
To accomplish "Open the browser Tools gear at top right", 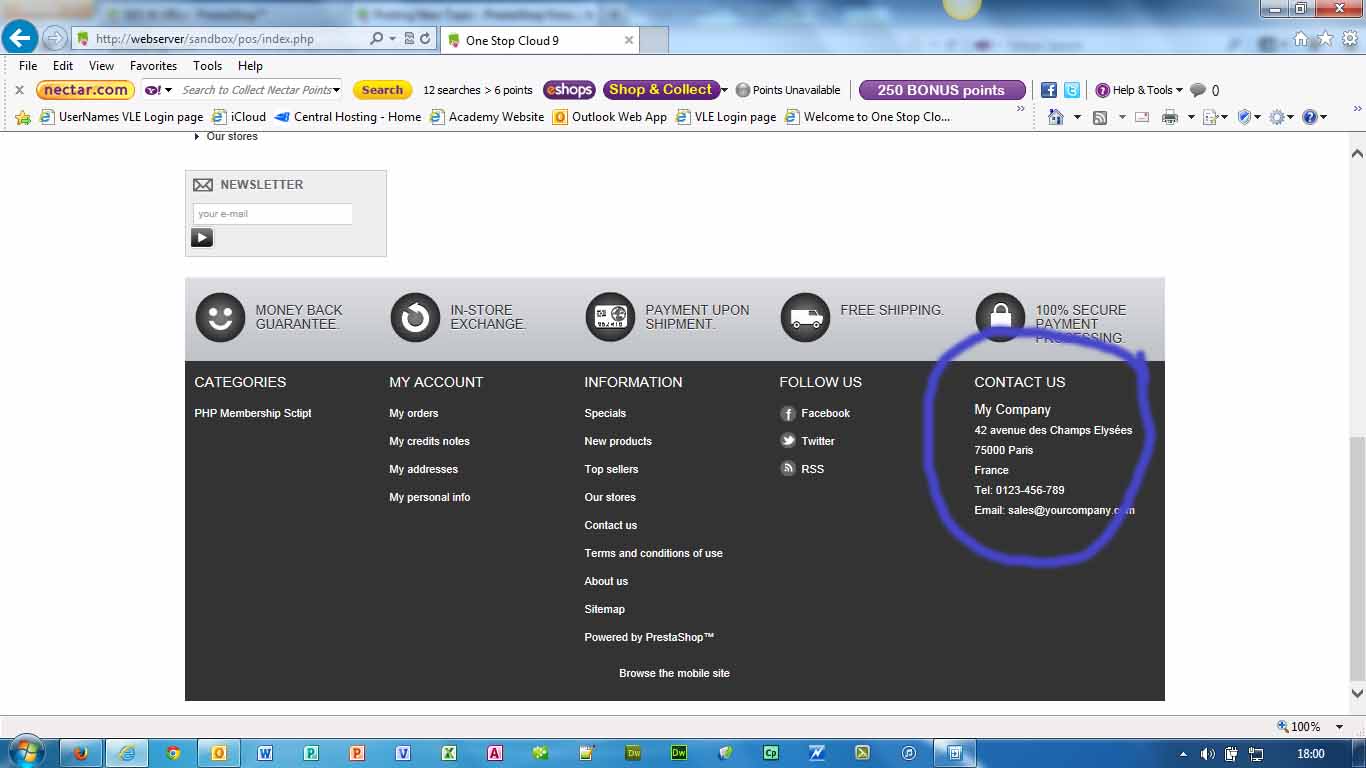I will [x=1349, y=39].
